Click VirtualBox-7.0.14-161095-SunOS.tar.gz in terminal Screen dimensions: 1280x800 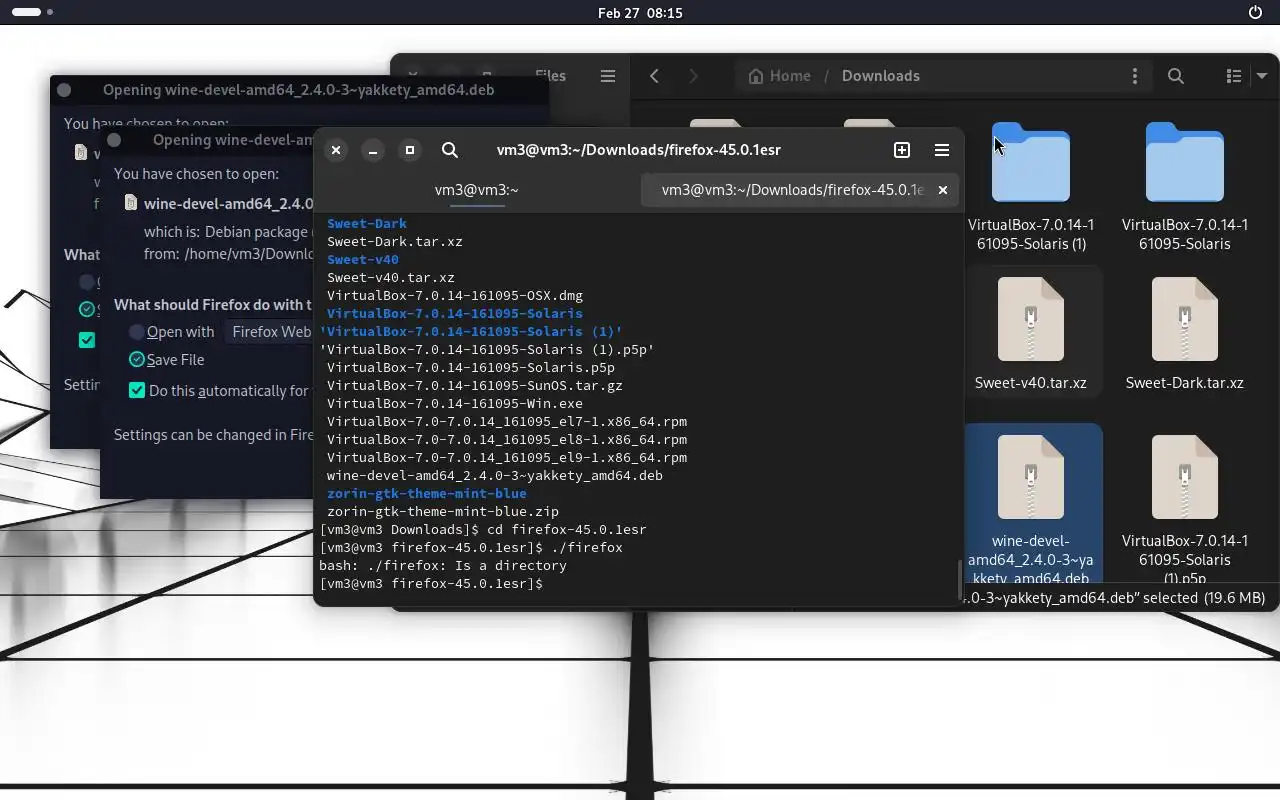coord(475,386)
